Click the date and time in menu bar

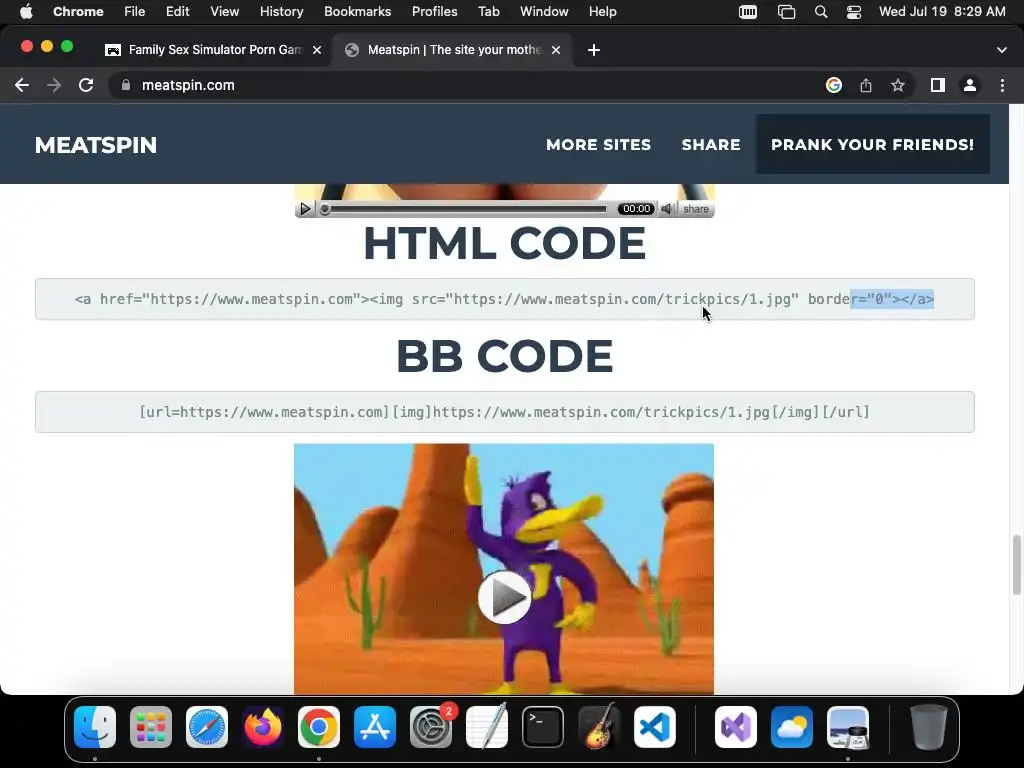942,12
